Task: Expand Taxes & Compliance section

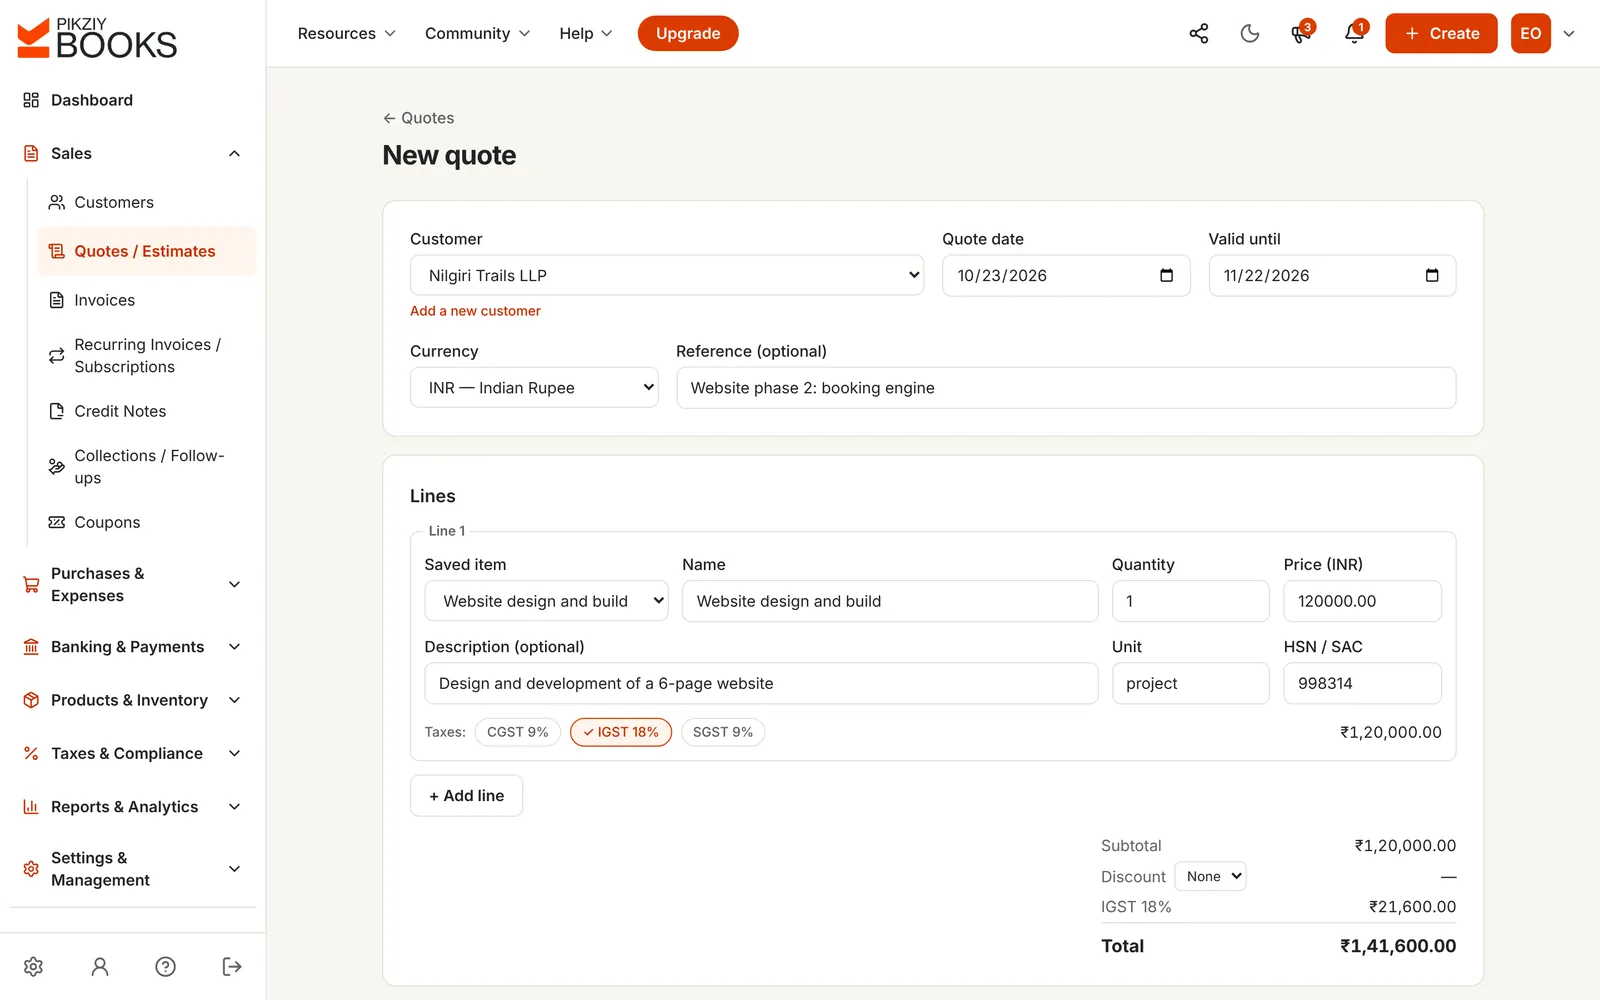Action: 133,754
